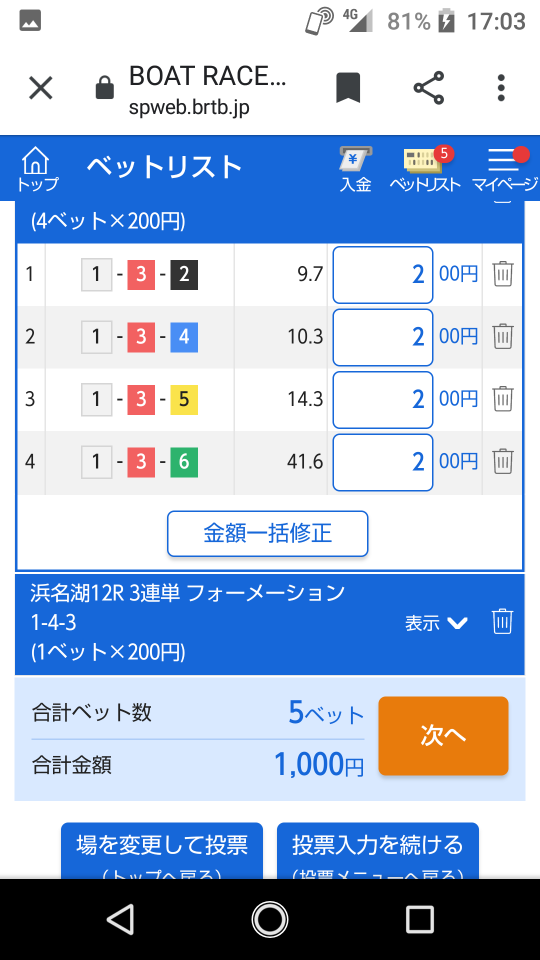Click the 金額一括修正 button
Image resolution: width=540 pixels, height=960 pixels.
[268, 533]
